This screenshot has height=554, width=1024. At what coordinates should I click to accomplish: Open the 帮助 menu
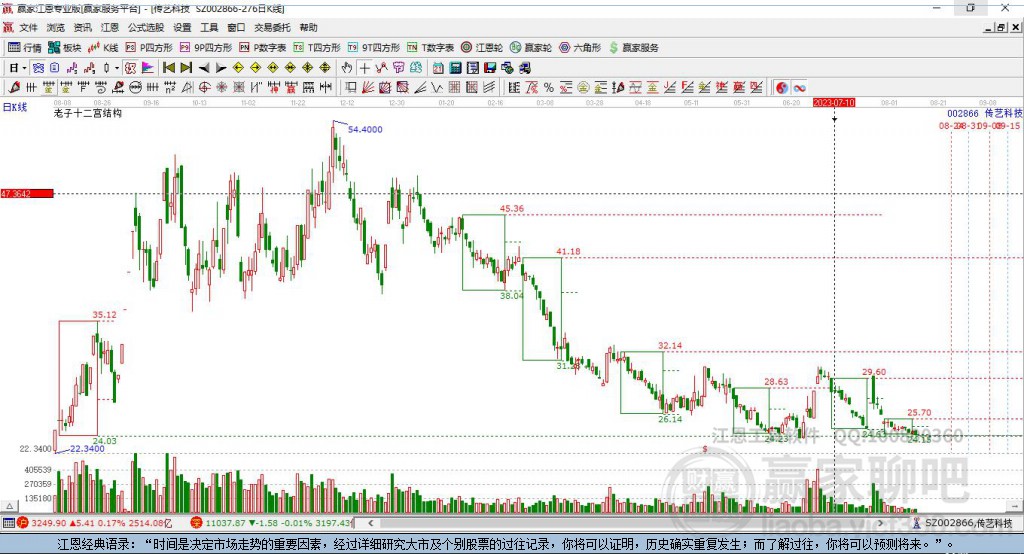(308, 27)
